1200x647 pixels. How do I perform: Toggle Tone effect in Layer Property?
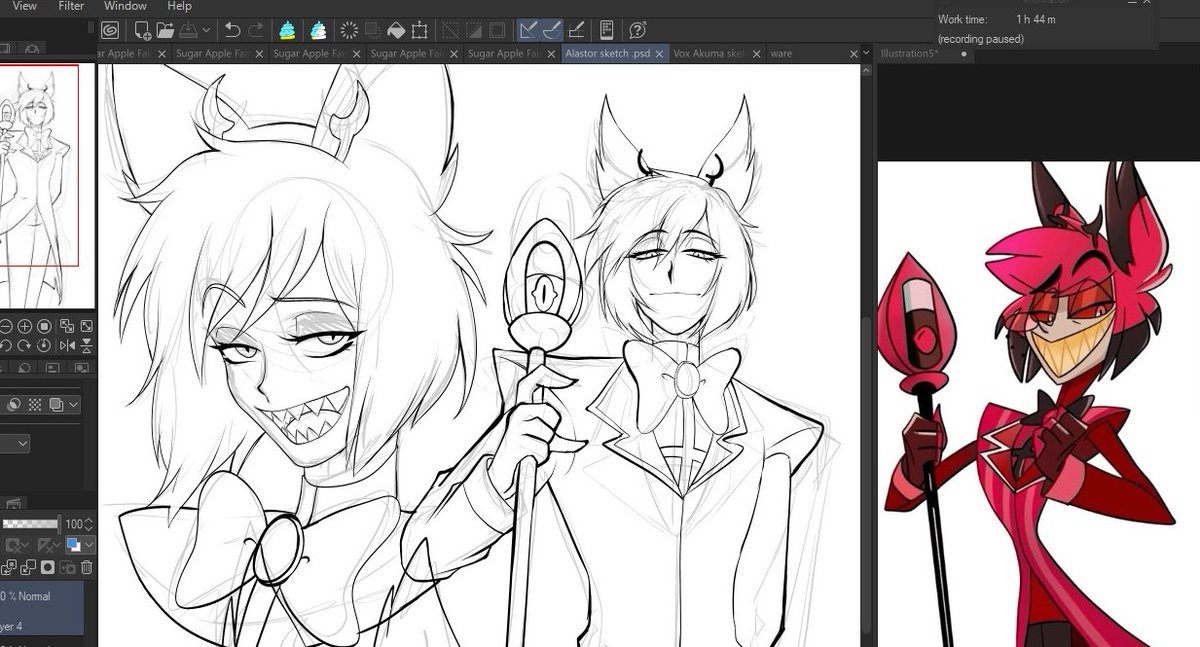tap(34, 405)
